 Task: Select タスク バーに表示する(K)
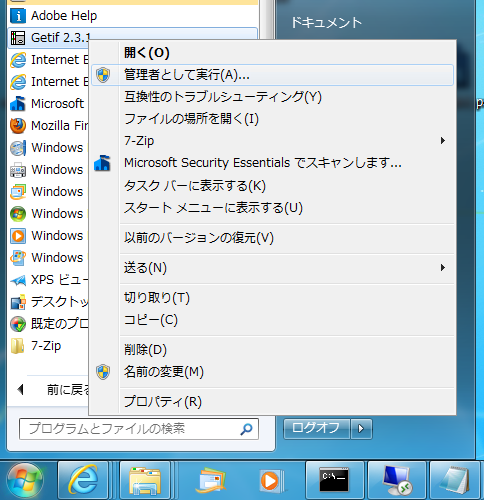click(x=272, y=186)
